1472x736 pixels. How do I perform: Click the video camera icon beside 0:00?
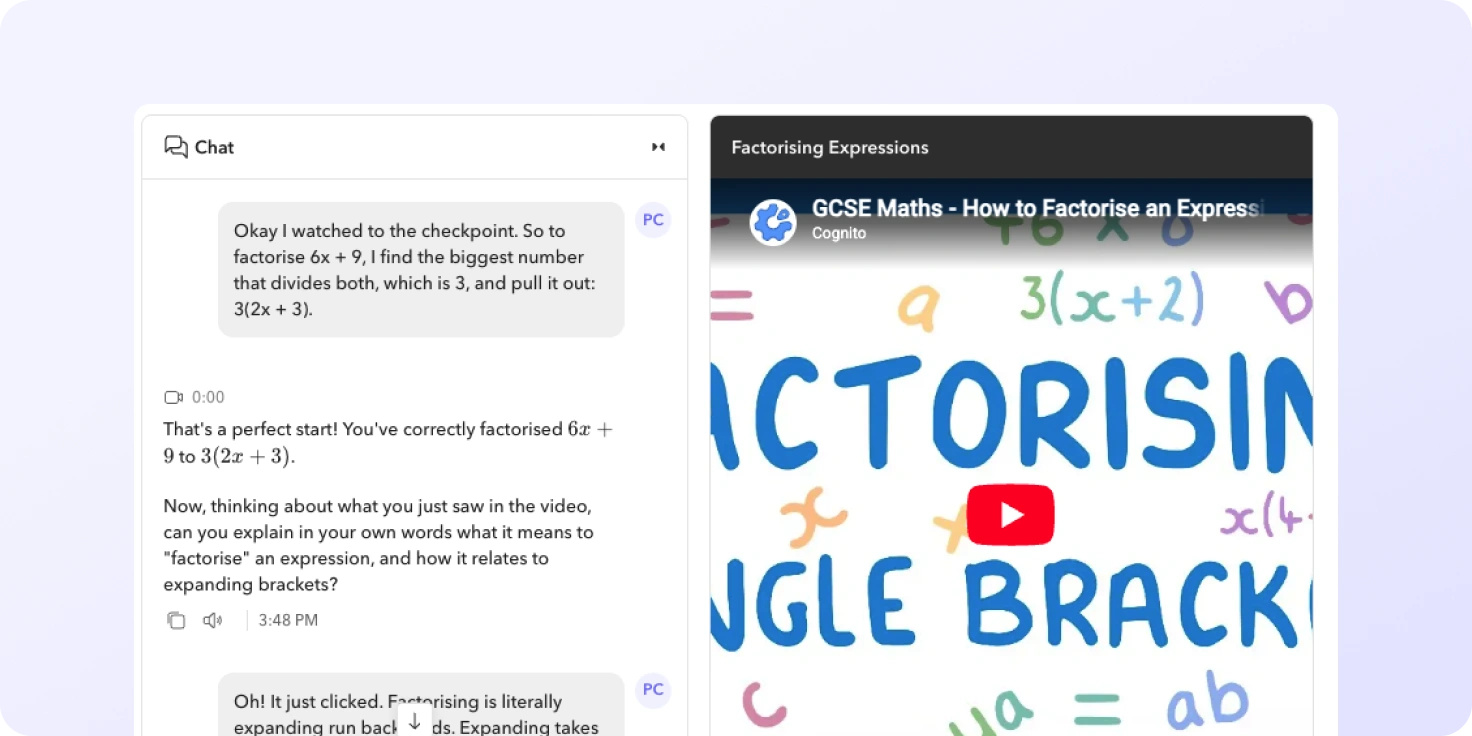tap(173, 397)
